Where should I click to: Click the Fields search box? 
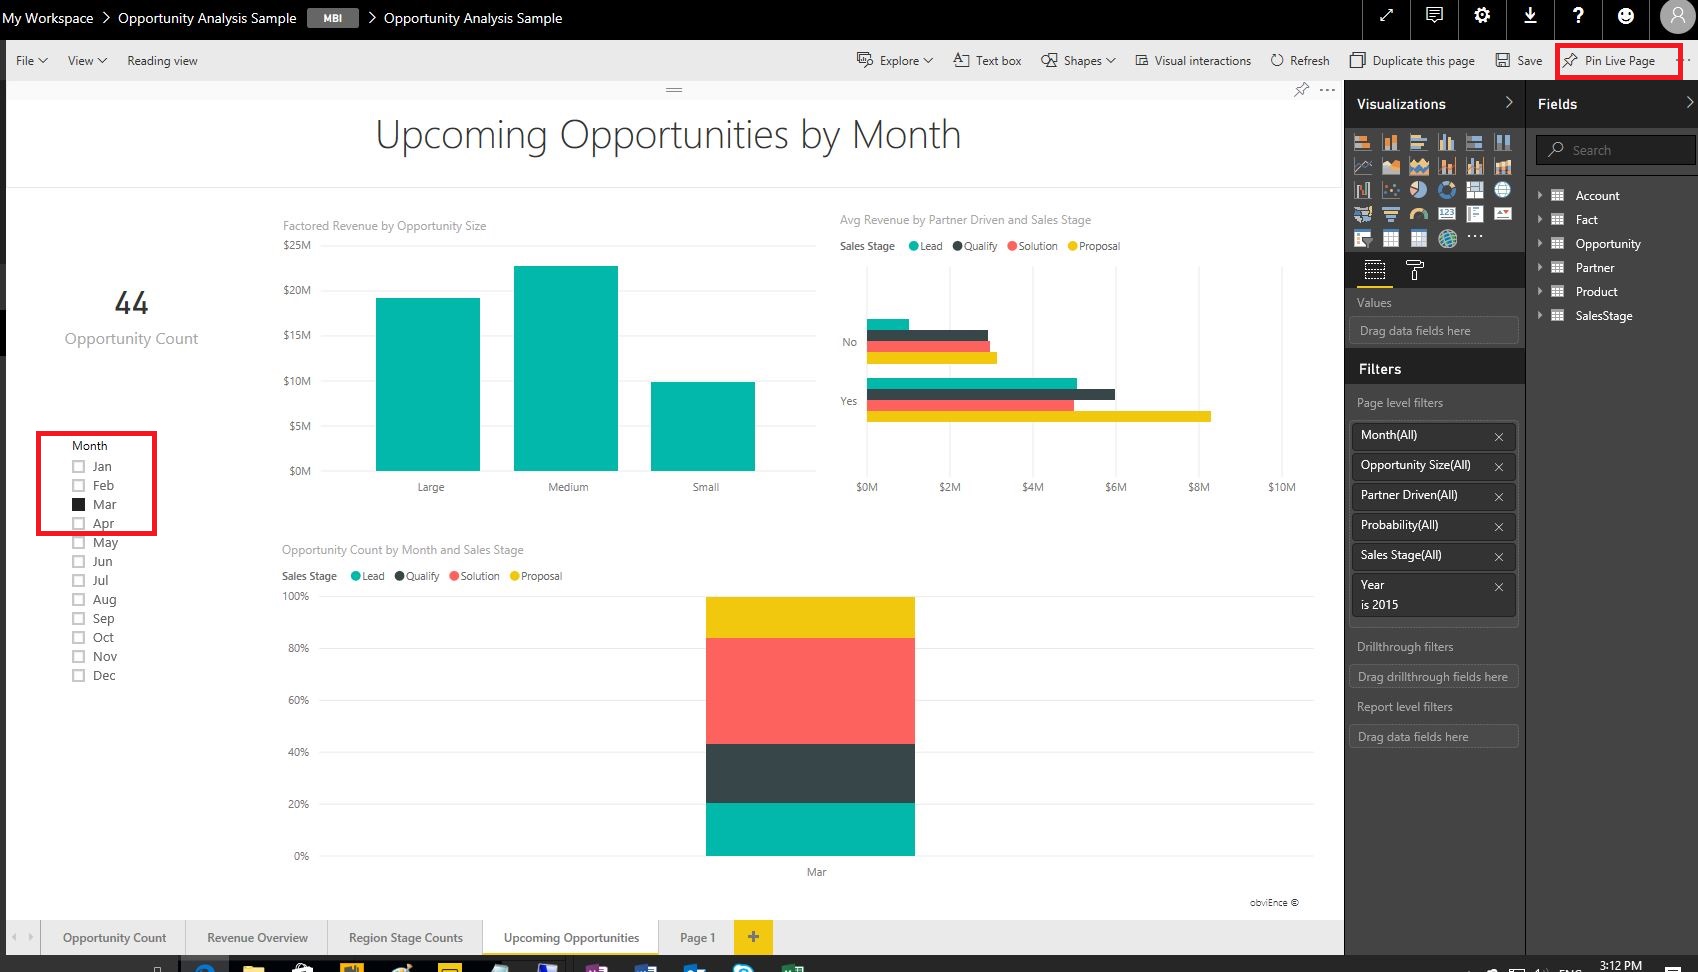click(x=1616, y=150)
